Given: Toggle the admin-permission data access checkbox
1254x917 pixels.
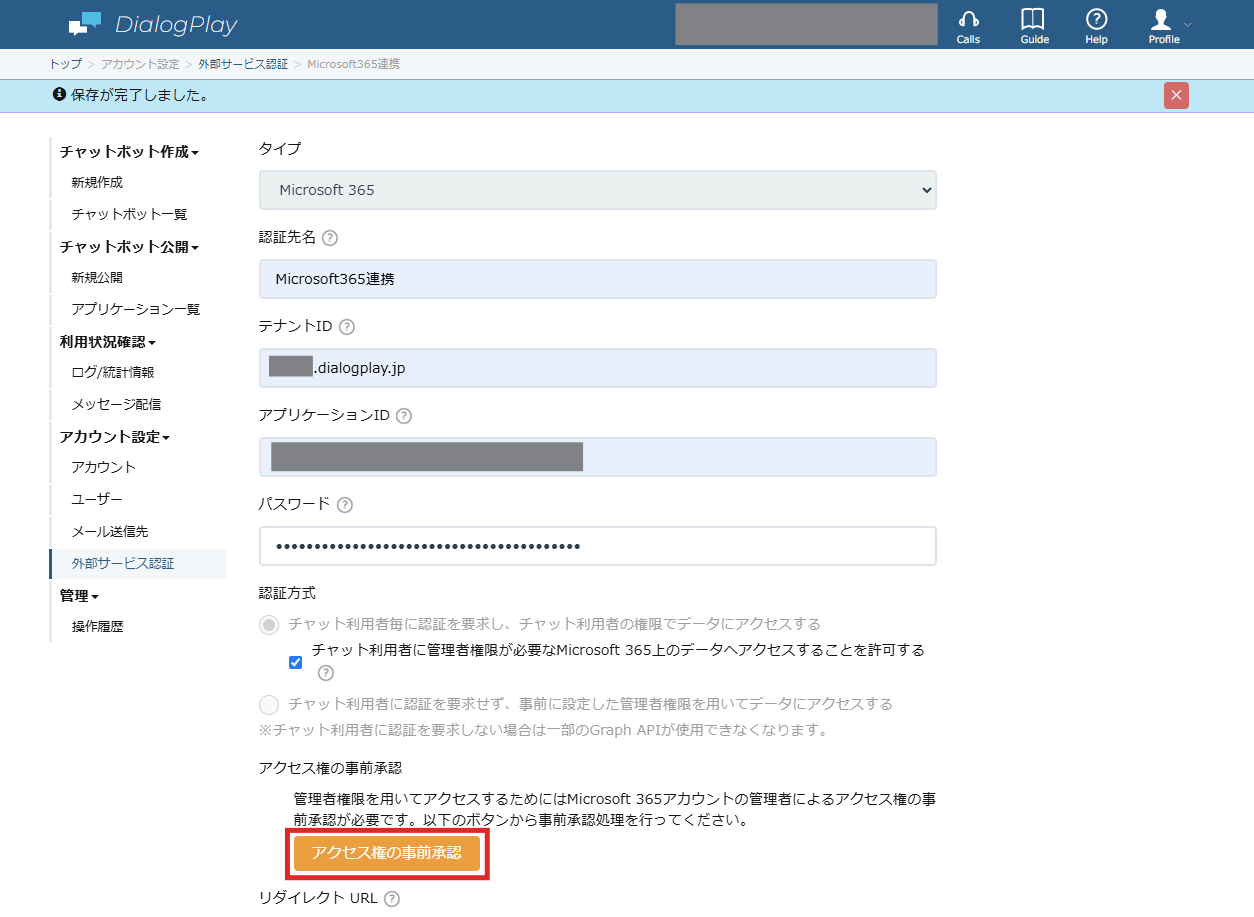Looking at the screenshot, I should pyautogui.click(x=295, y=662).
